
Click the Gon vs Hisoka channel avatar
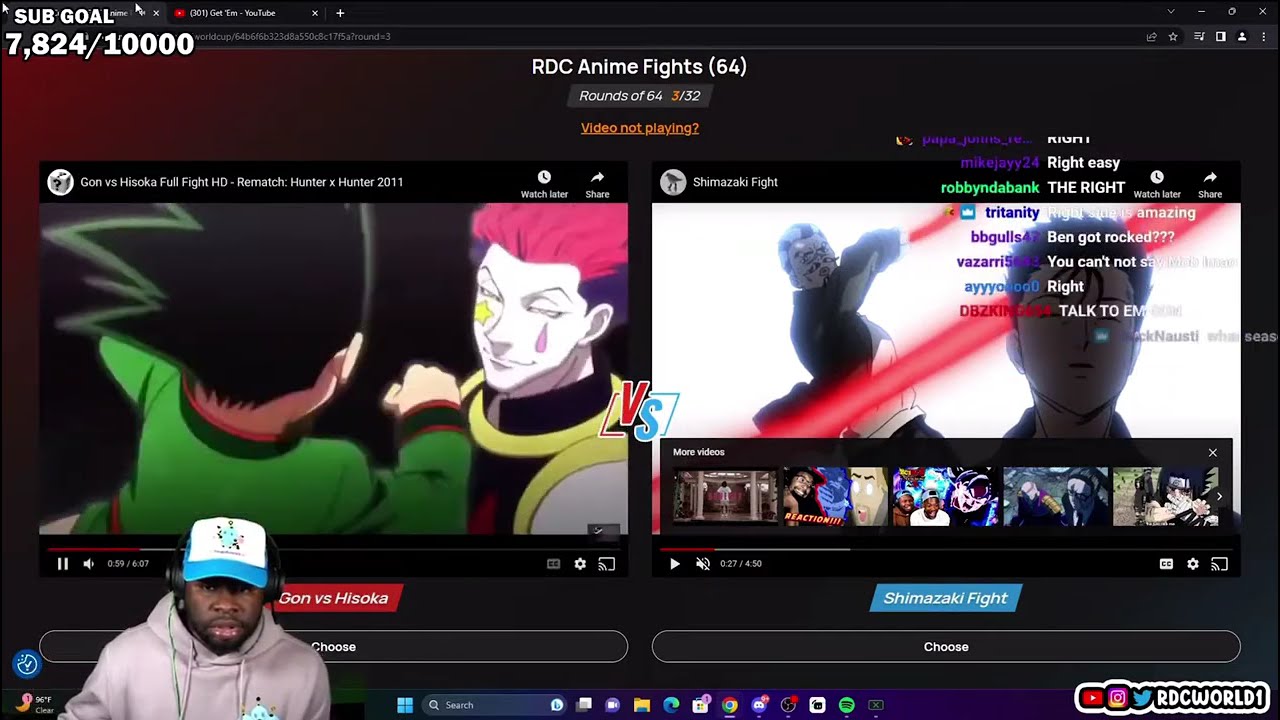(x=61, y=182)
